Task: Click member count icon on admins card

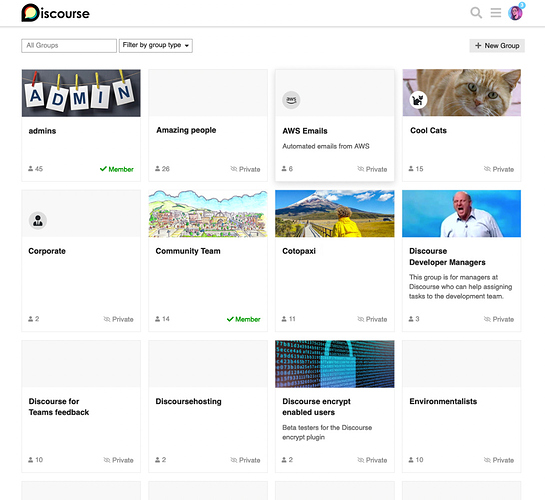Action: 31,169
